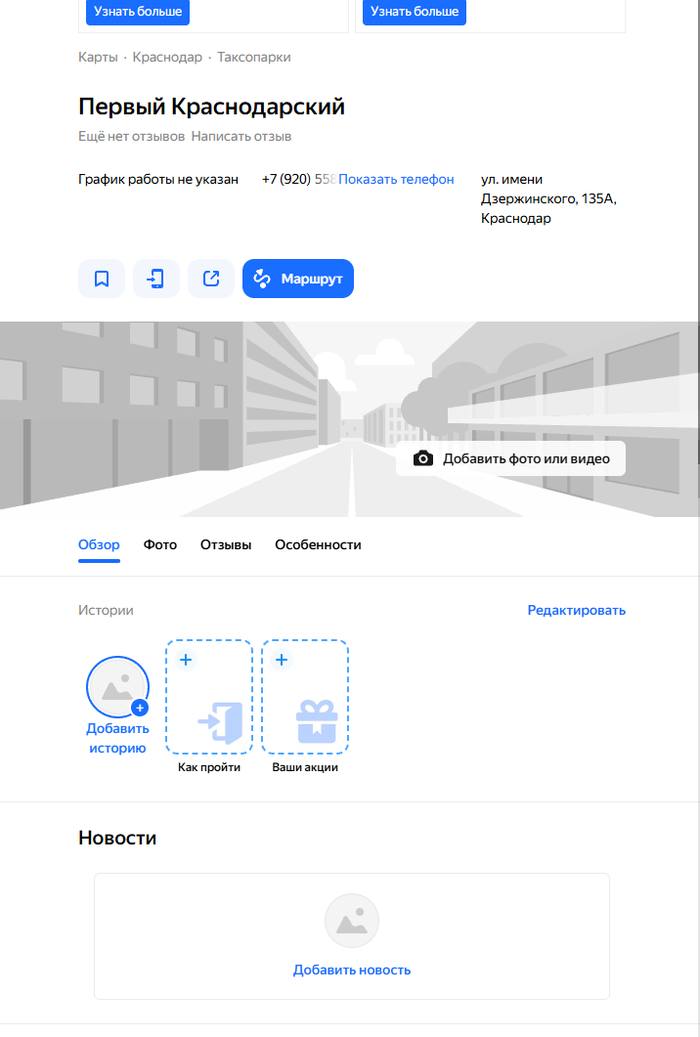Click Написать отзыв link
This screenshot has width=700, height=1037.
pos(241,136)
